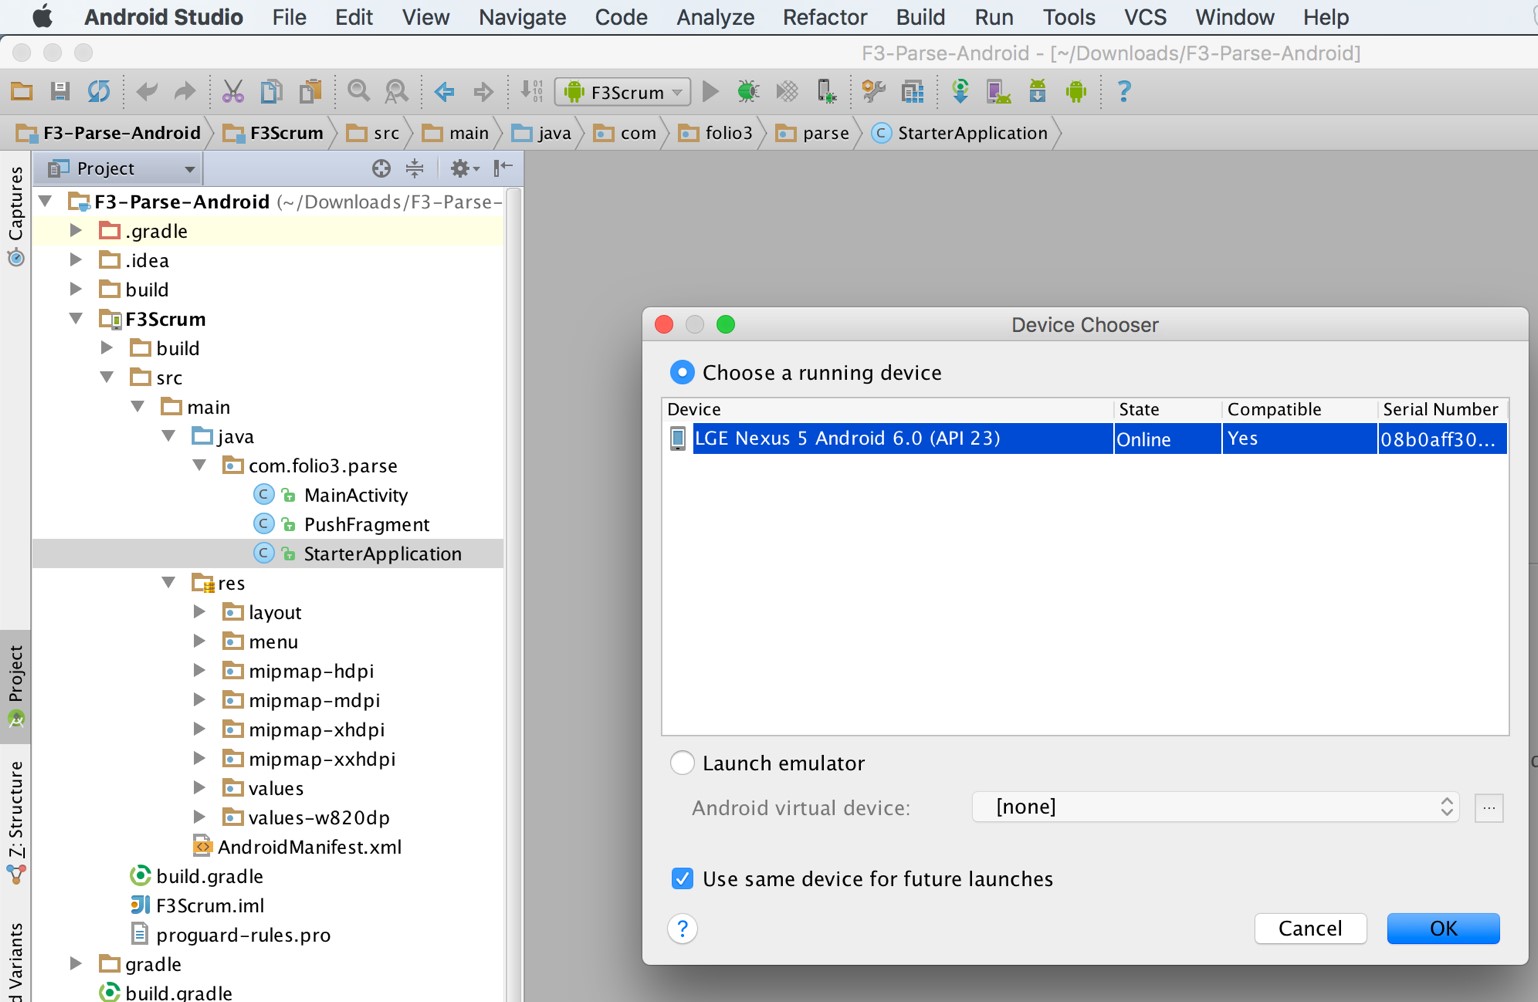Click the Serial Number column header
Viewport: 1538px width, 1002px height.
(x=1441, y=409)
